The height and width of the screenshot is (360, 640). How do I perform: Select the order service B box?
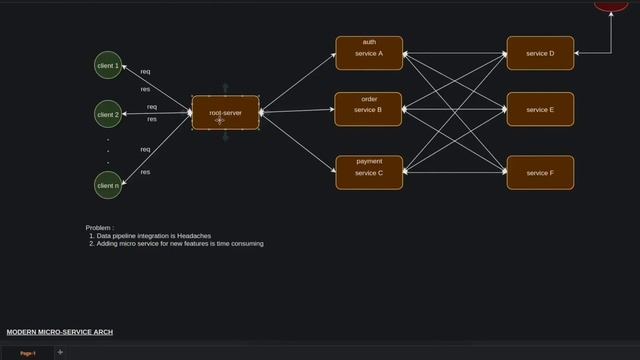coord(368,109)
